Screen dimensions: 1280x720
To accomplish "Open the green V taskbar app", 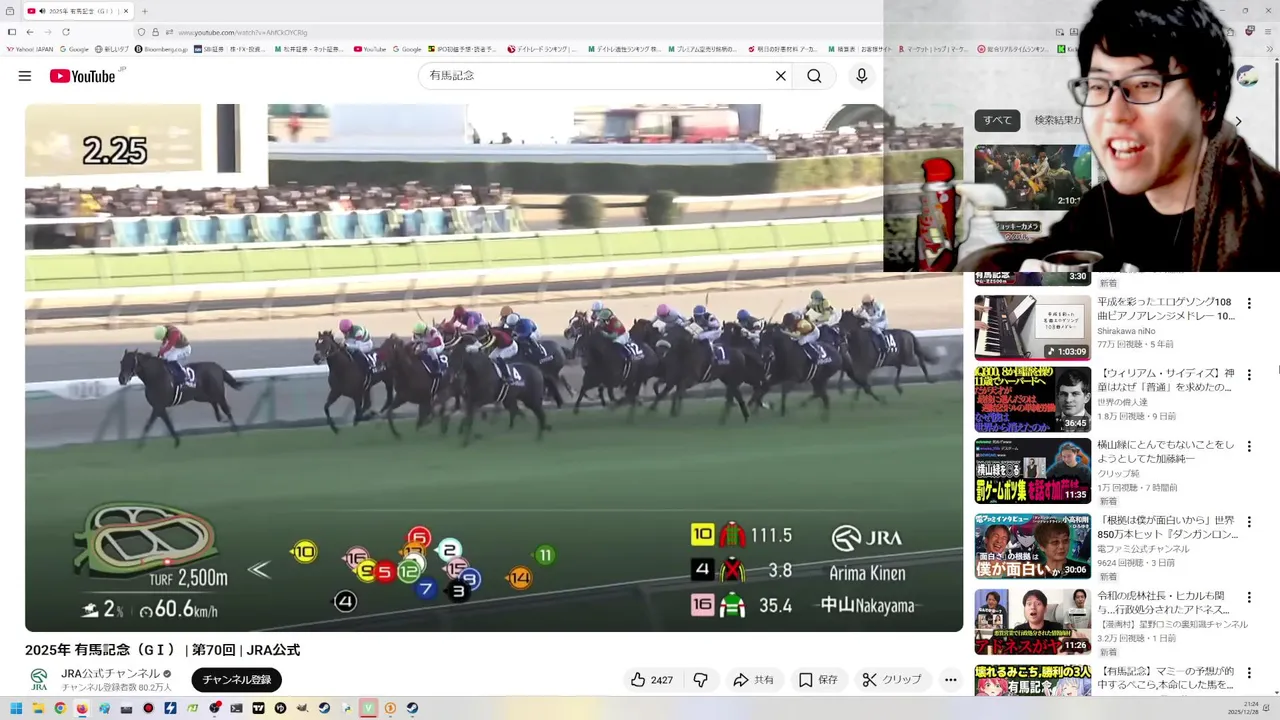I will click(x=368, y=708).
